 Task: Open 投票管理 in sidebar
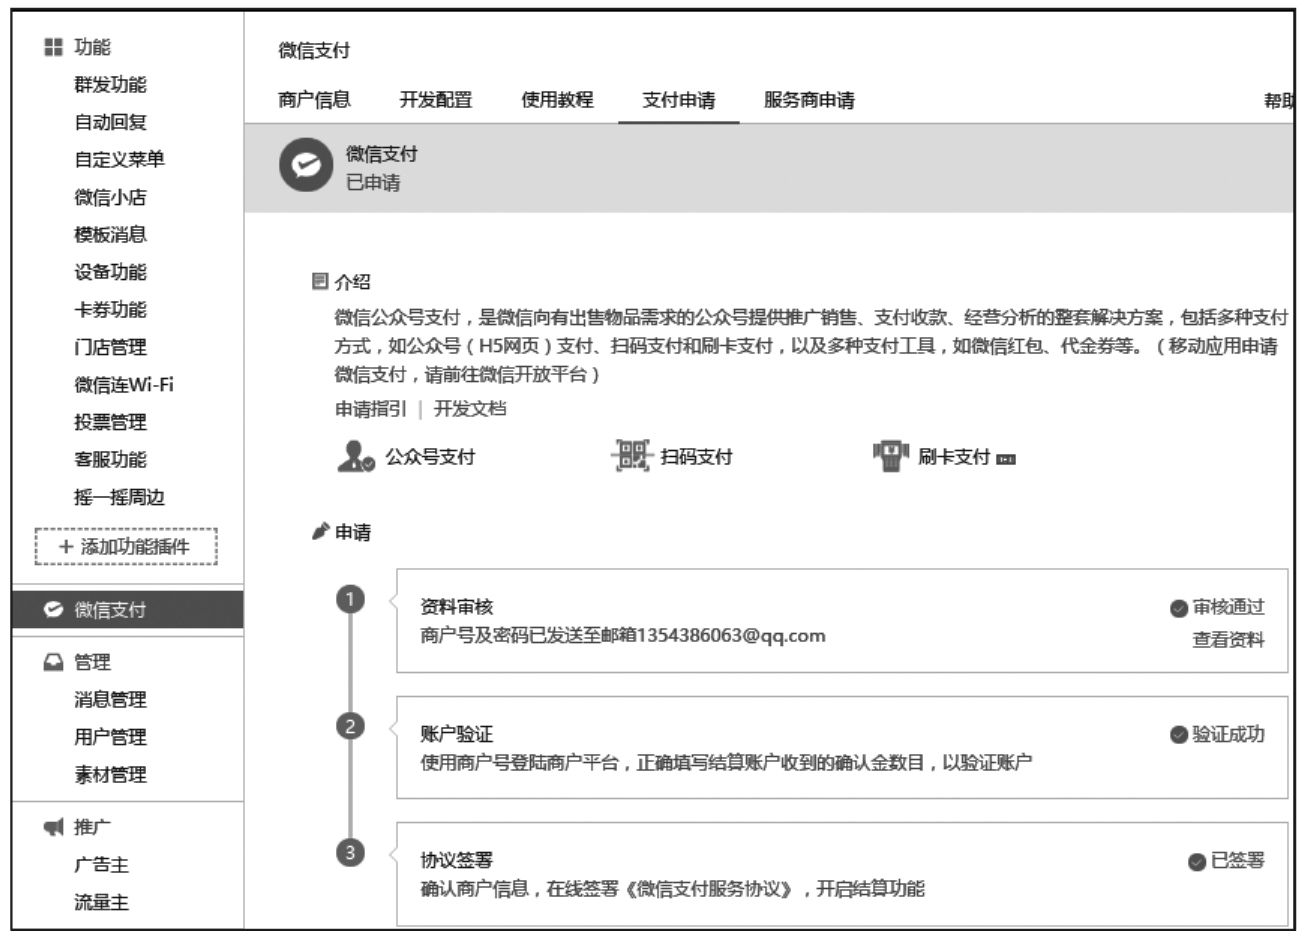[x=110, y=422]
